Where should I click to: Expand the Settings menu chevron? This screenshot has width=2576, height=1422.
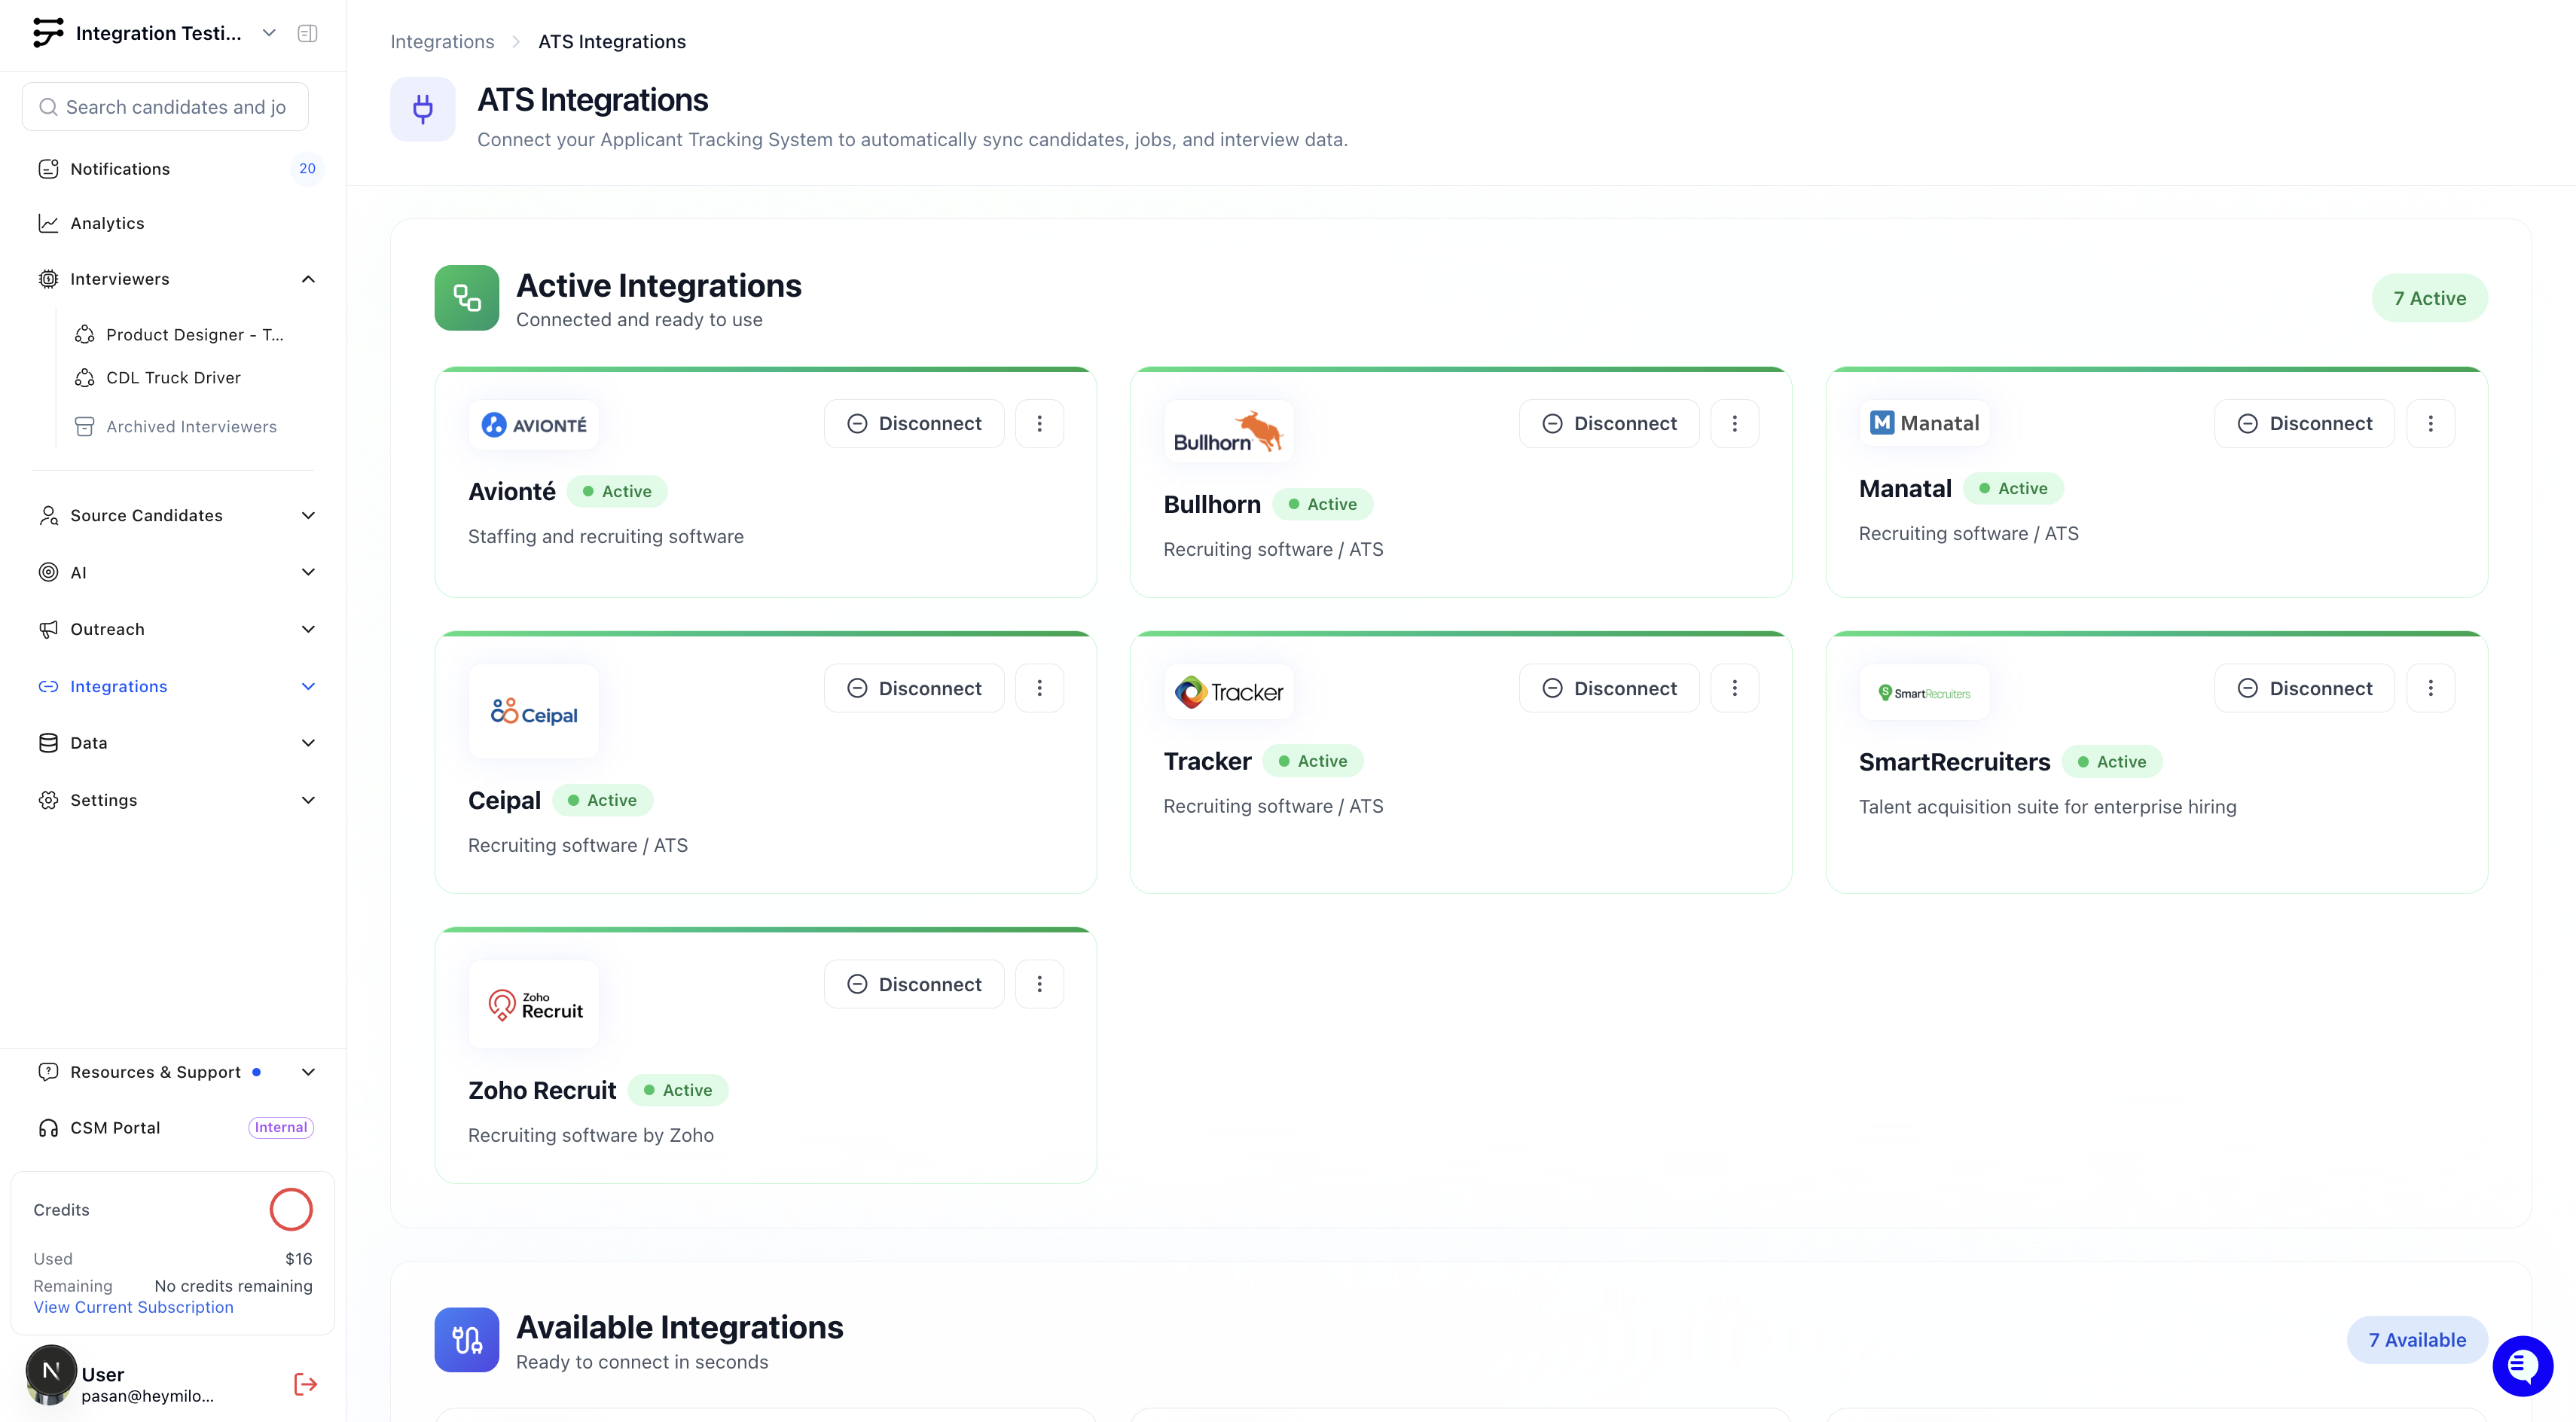tap(308, 800)
